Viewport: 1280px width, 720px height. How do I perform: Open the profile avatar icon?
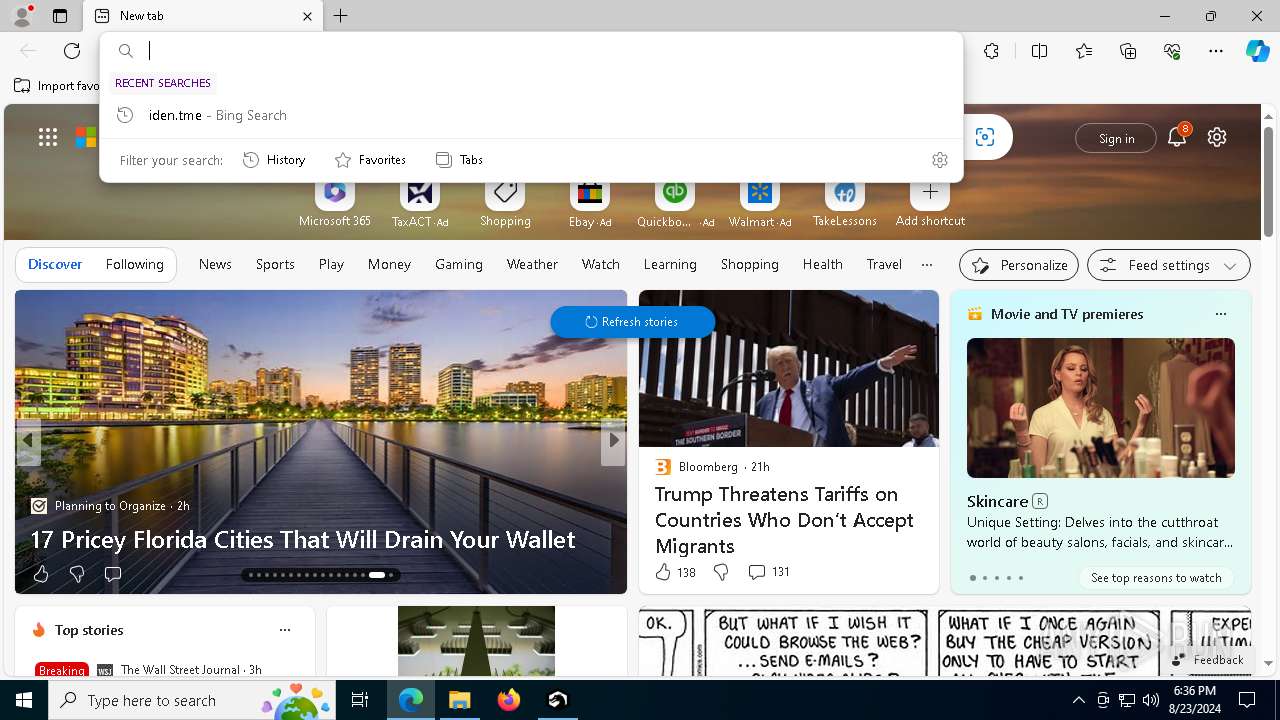click(21, 16)
